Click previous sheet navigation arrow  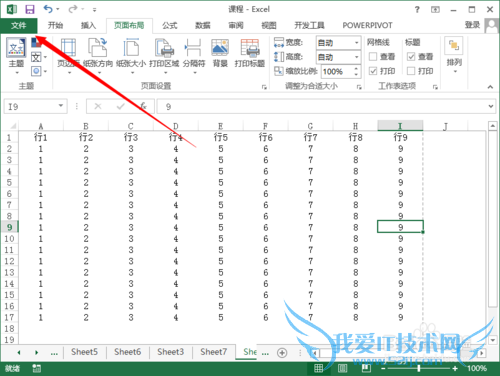point(19,353)
